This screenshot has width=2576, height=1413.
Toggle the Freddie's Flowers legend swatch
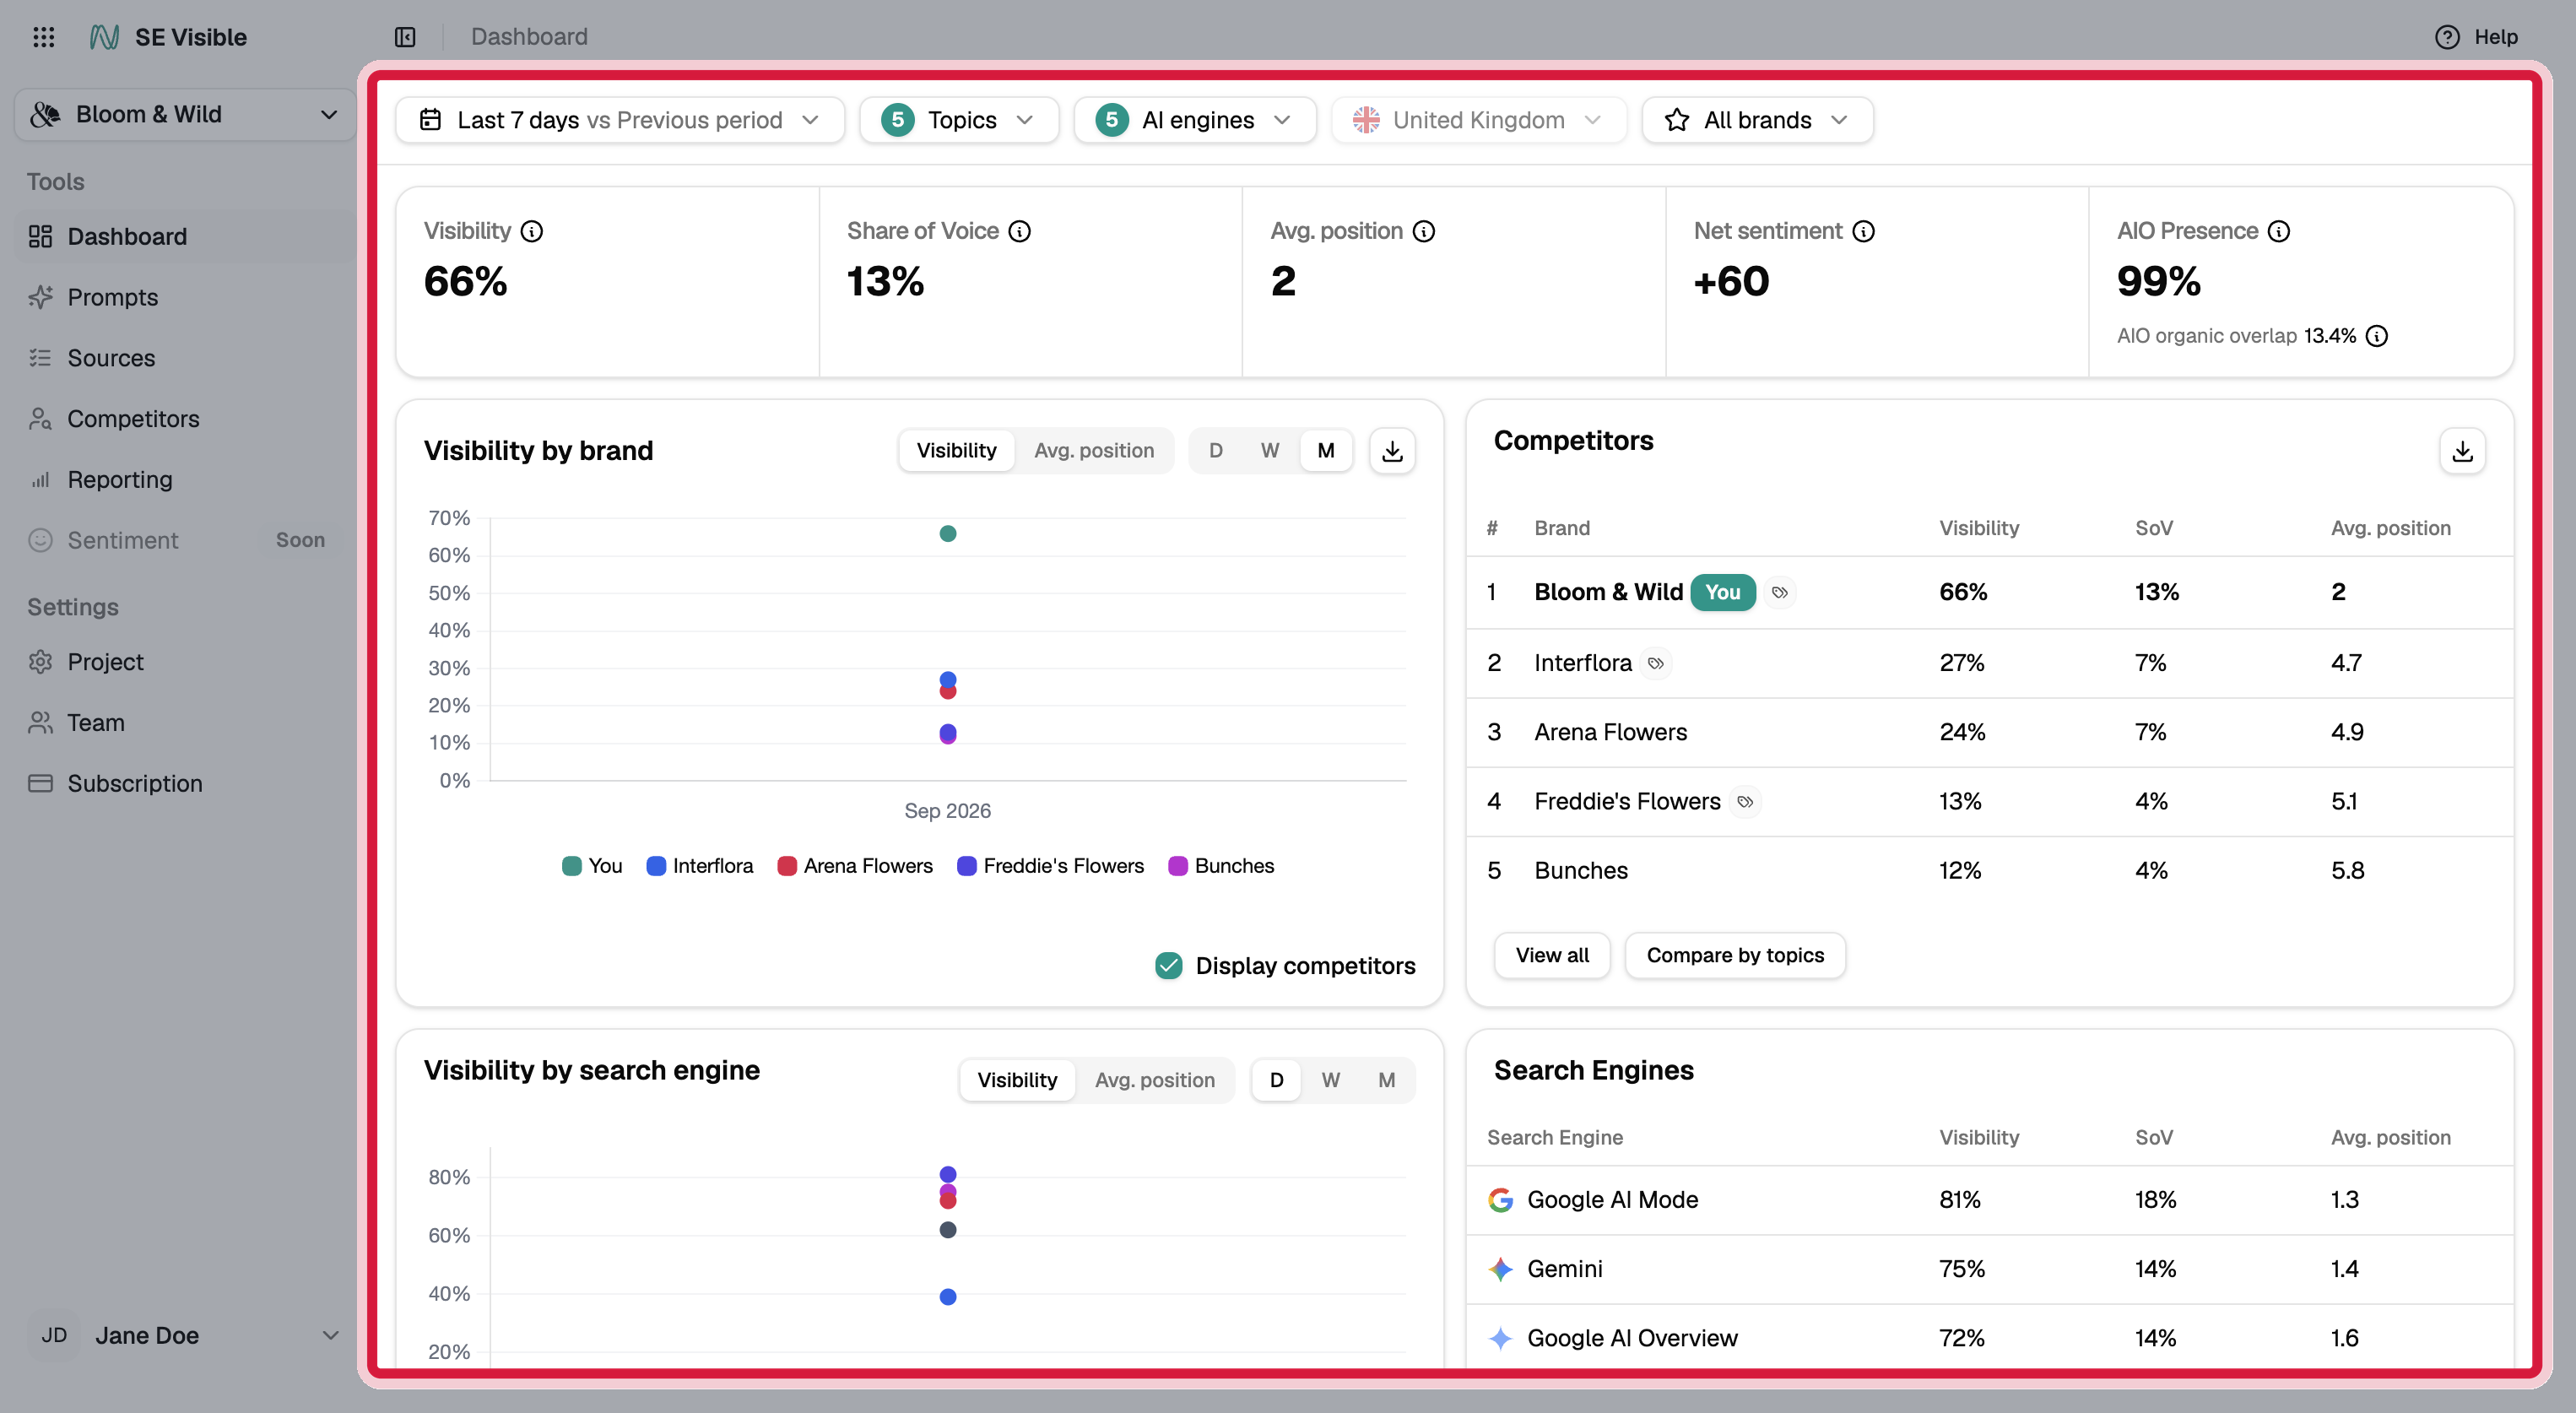coord(967,866)
